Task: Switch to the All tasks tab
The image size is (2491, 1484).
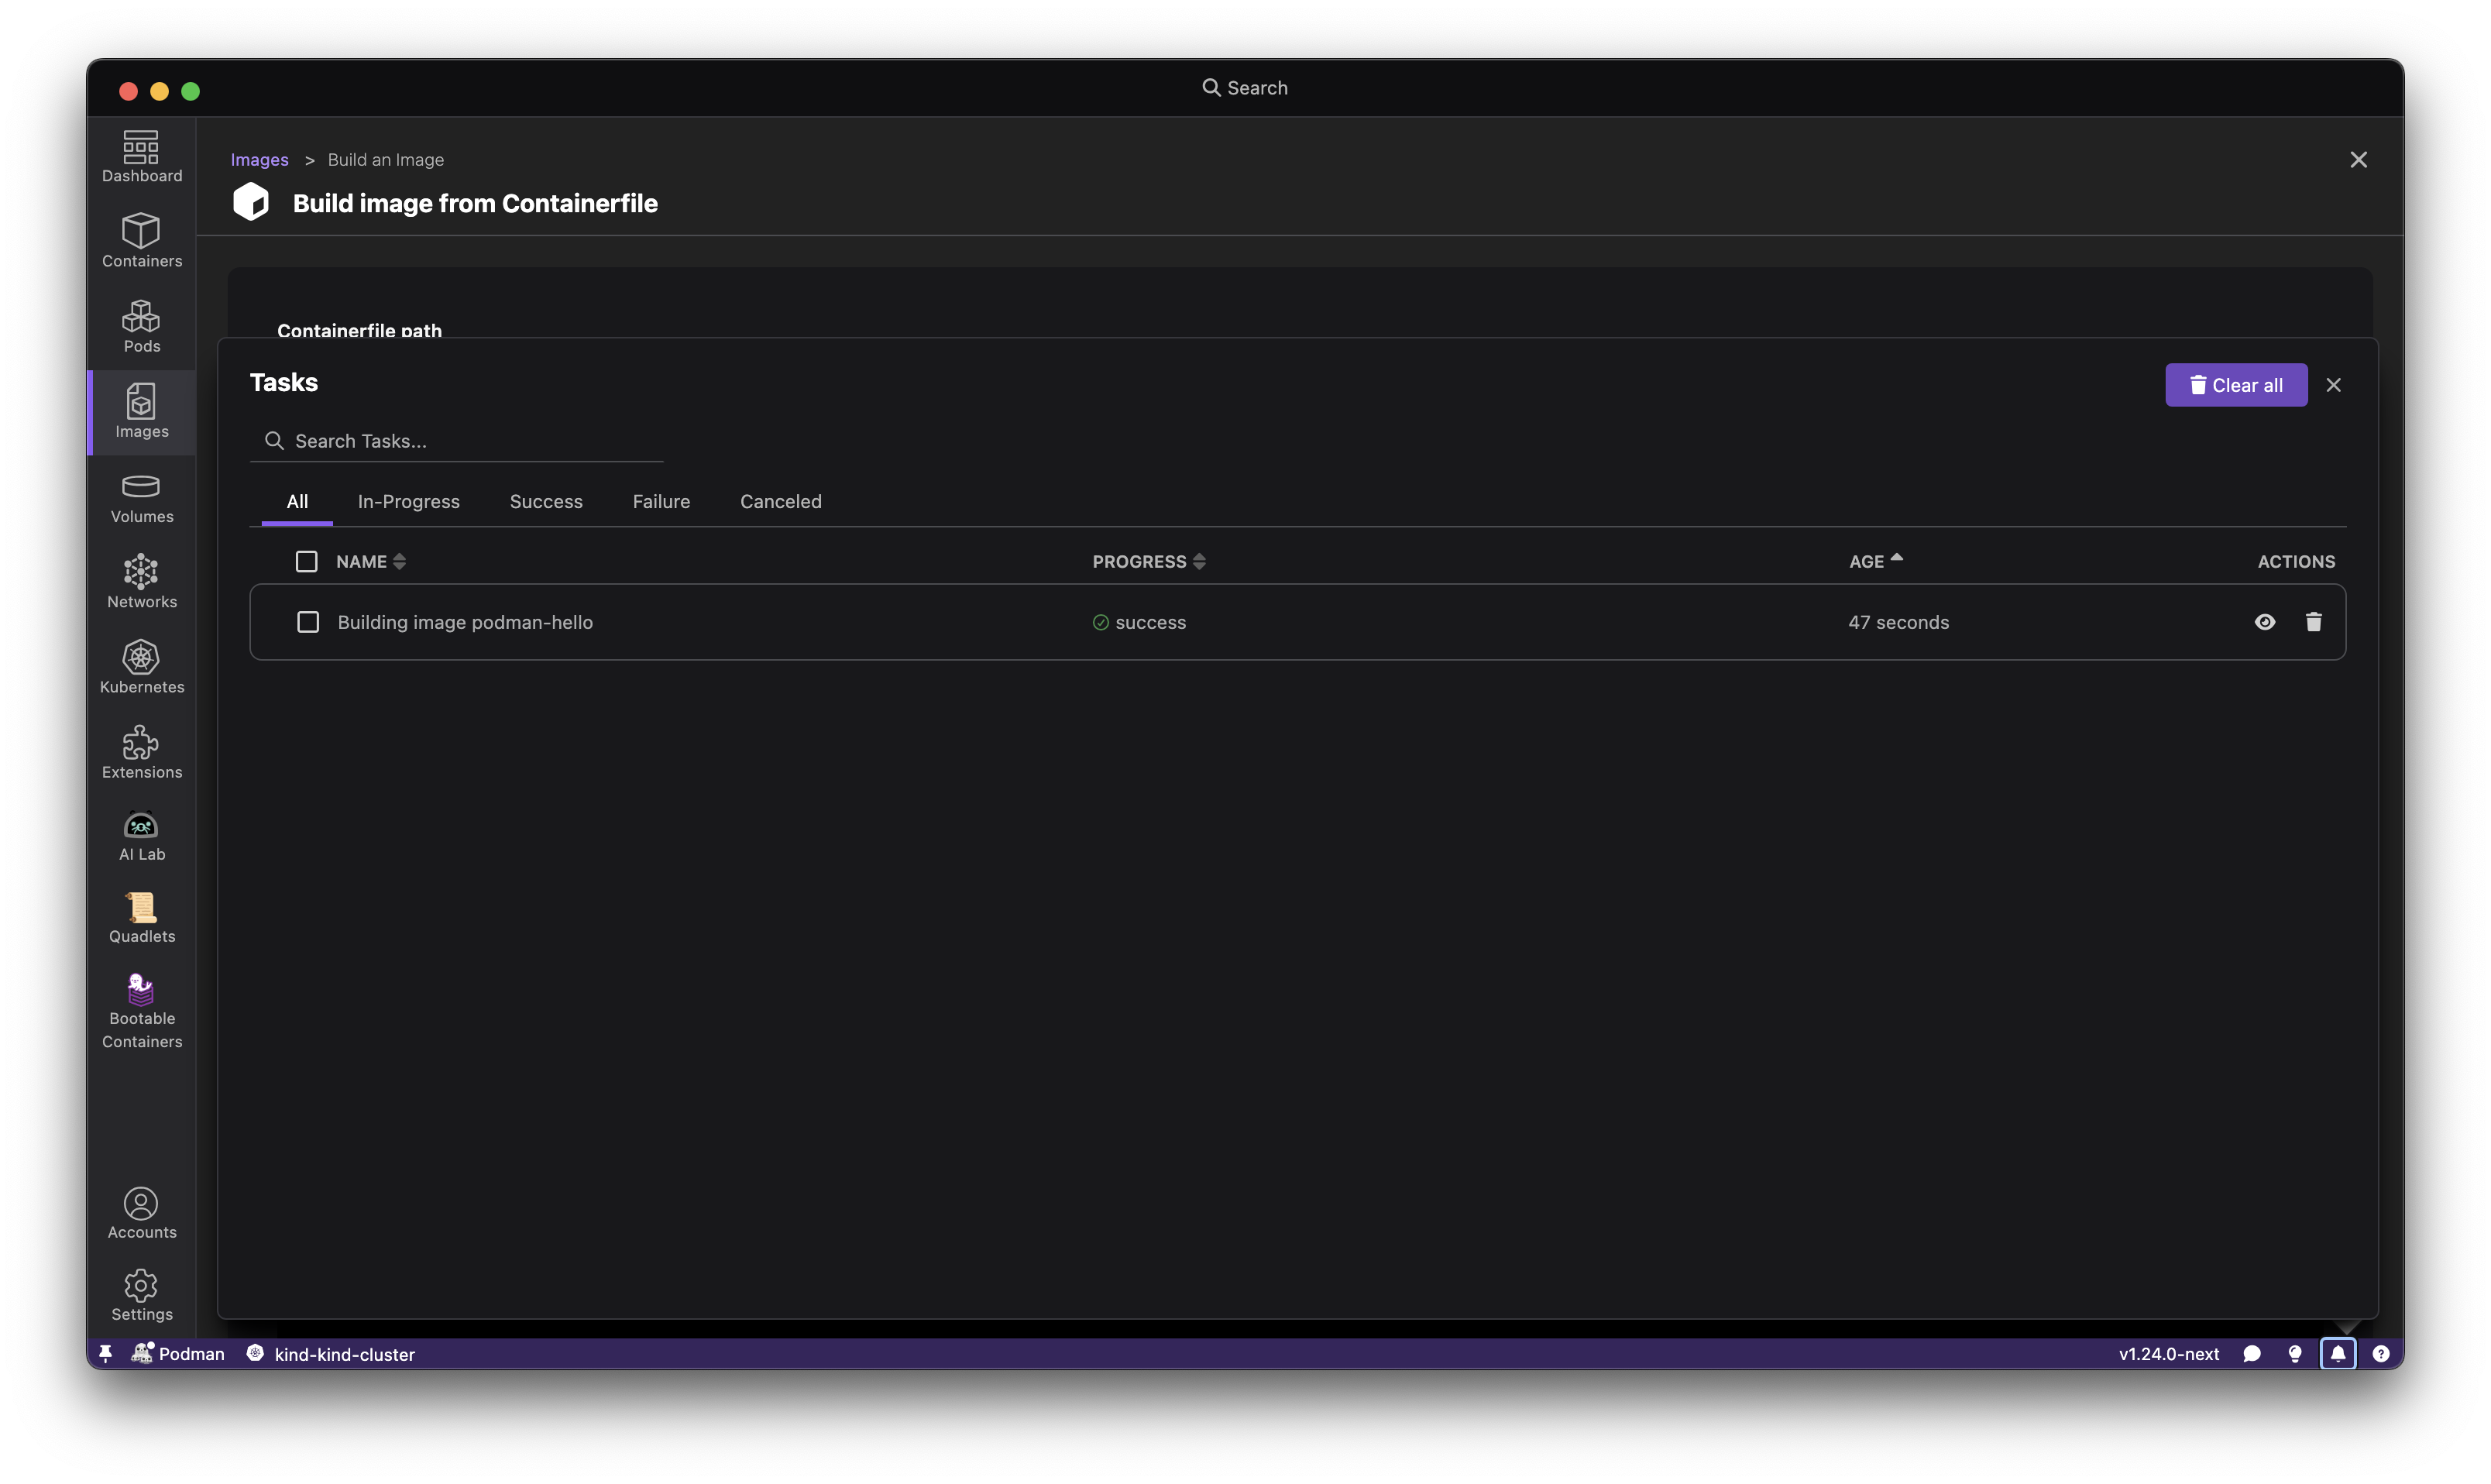Action: click(x=297, y=502)
